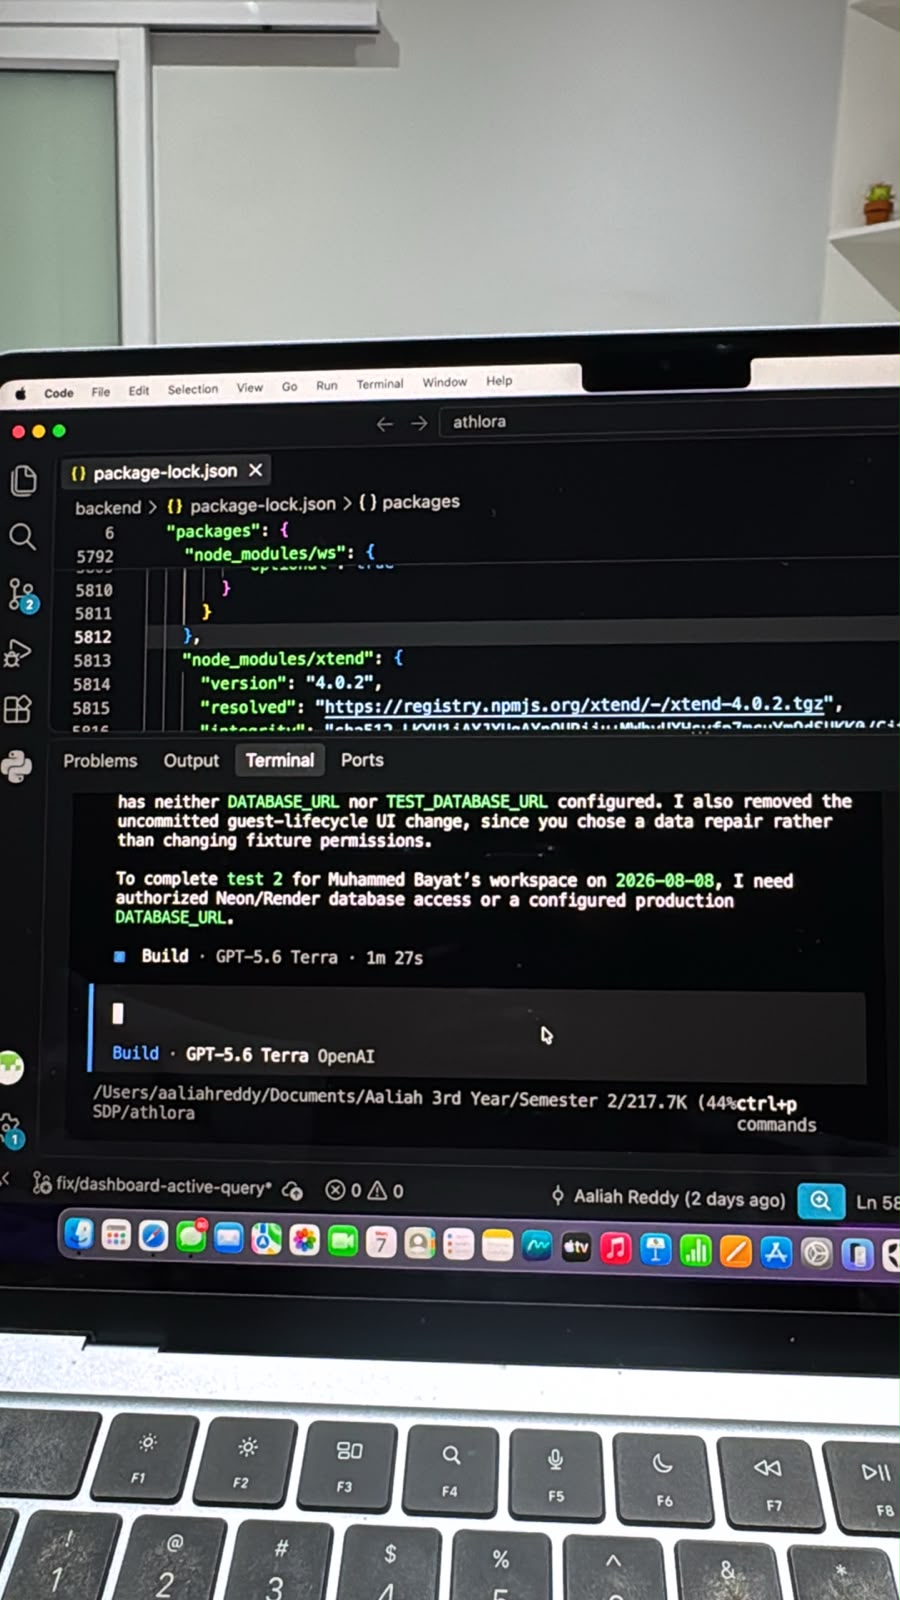
Task: Click the blue magnifier zoom button
Action: tap(820, 1201)
